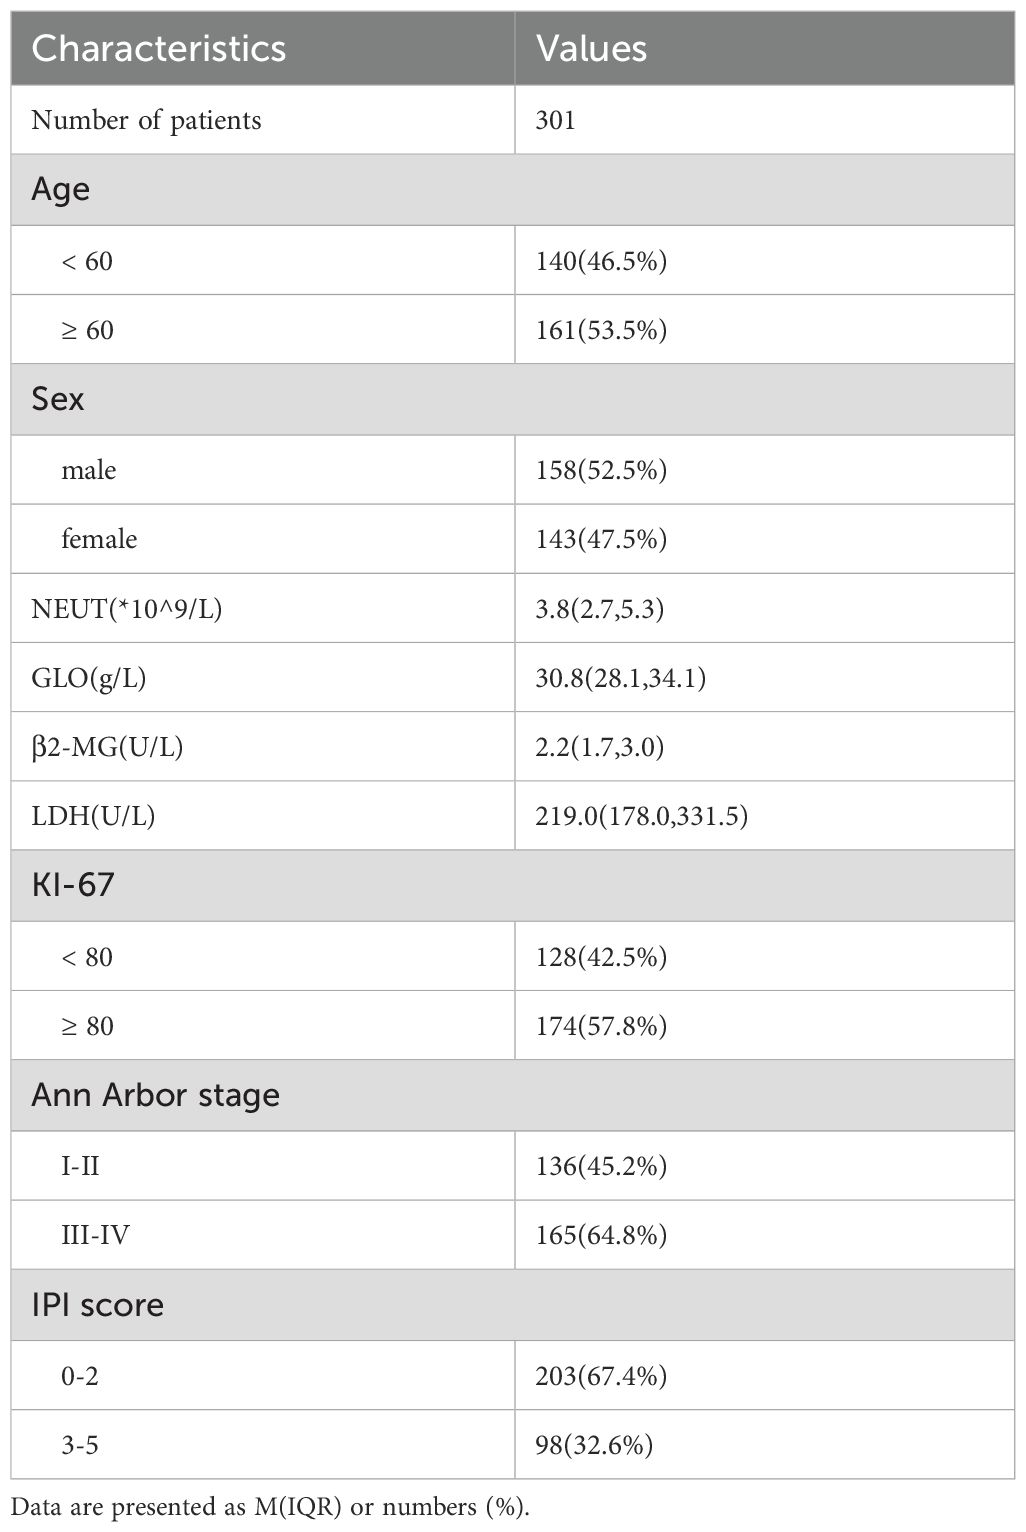Screen dimensions: 1026x1532
Task: Click the female value 143(47.5%)
Action: click(601, 539)
